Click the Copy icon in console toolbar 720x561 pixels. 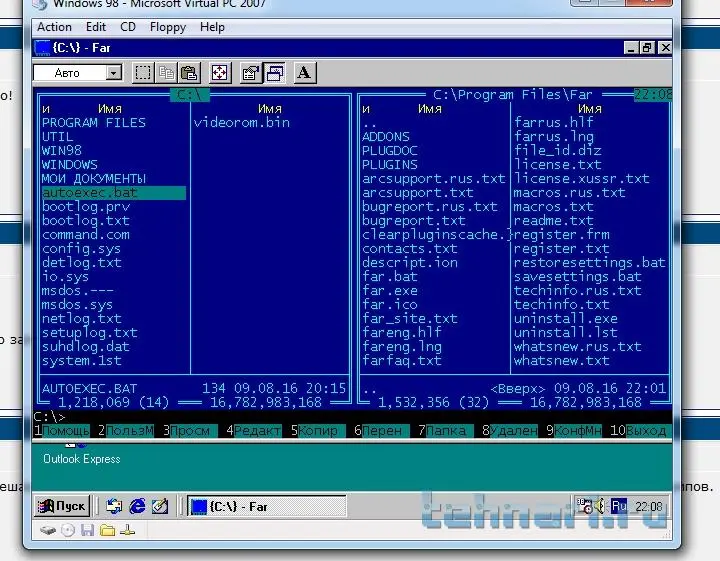pyautogui.click(x=166, y=73)
